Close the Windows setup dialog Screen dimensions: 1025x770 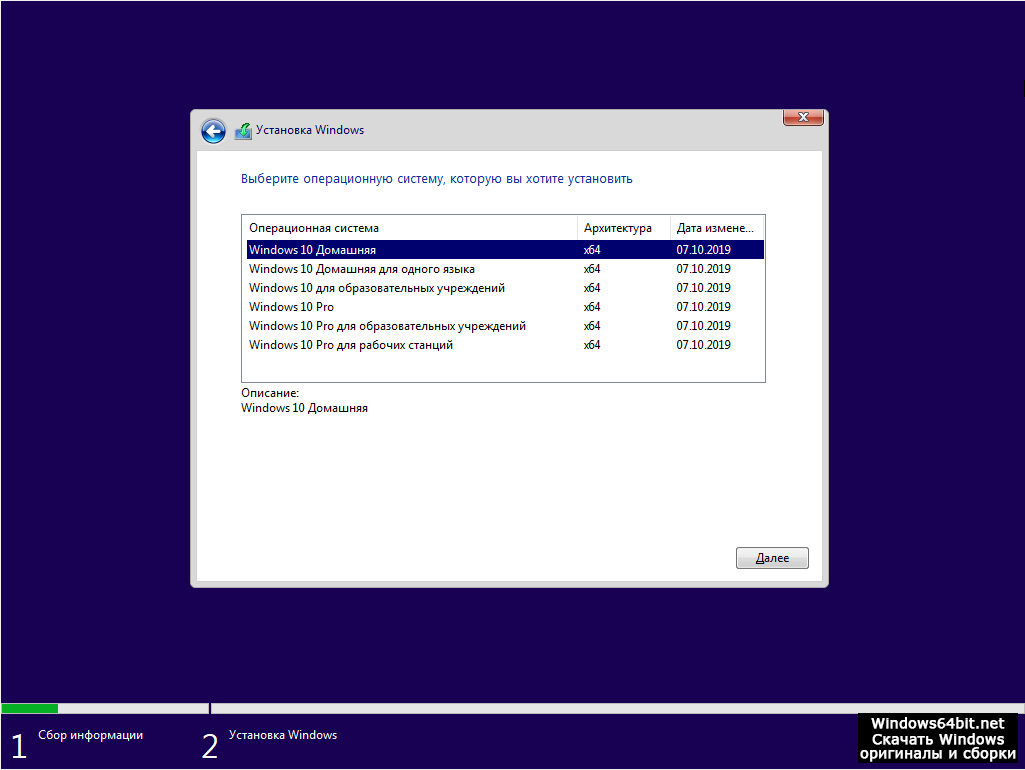point(803,118)
